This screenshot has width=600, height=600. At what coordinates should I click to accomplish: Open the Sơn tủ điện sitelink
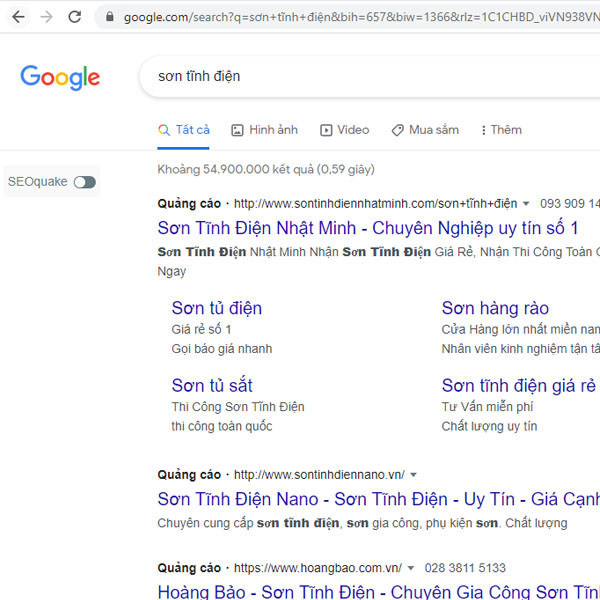click(217, 308)
